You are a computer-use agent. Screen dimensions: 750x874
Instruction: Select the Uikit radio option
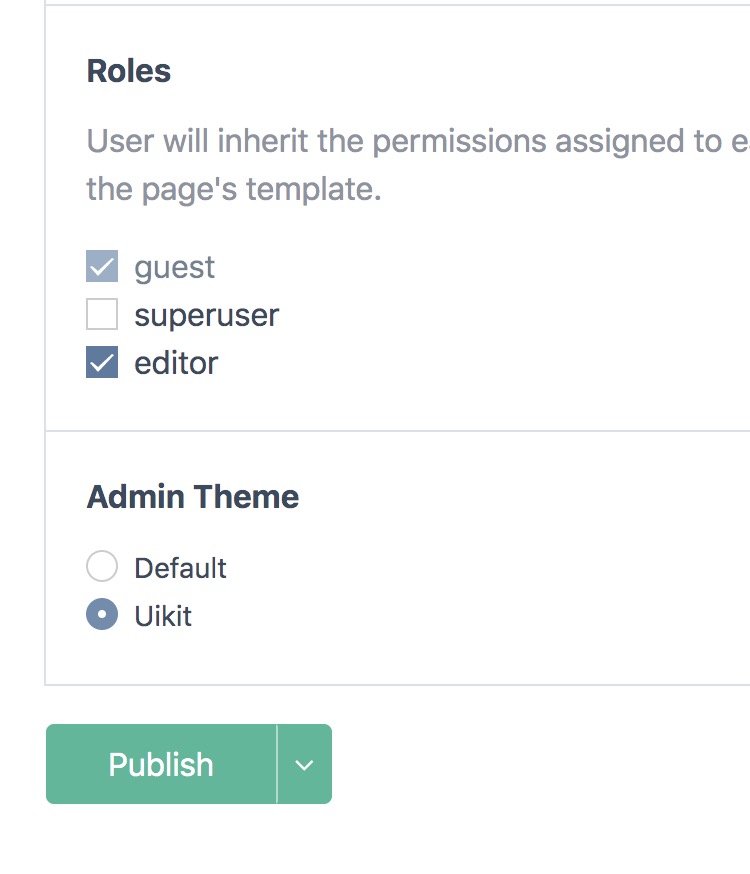tap(102, 615)
